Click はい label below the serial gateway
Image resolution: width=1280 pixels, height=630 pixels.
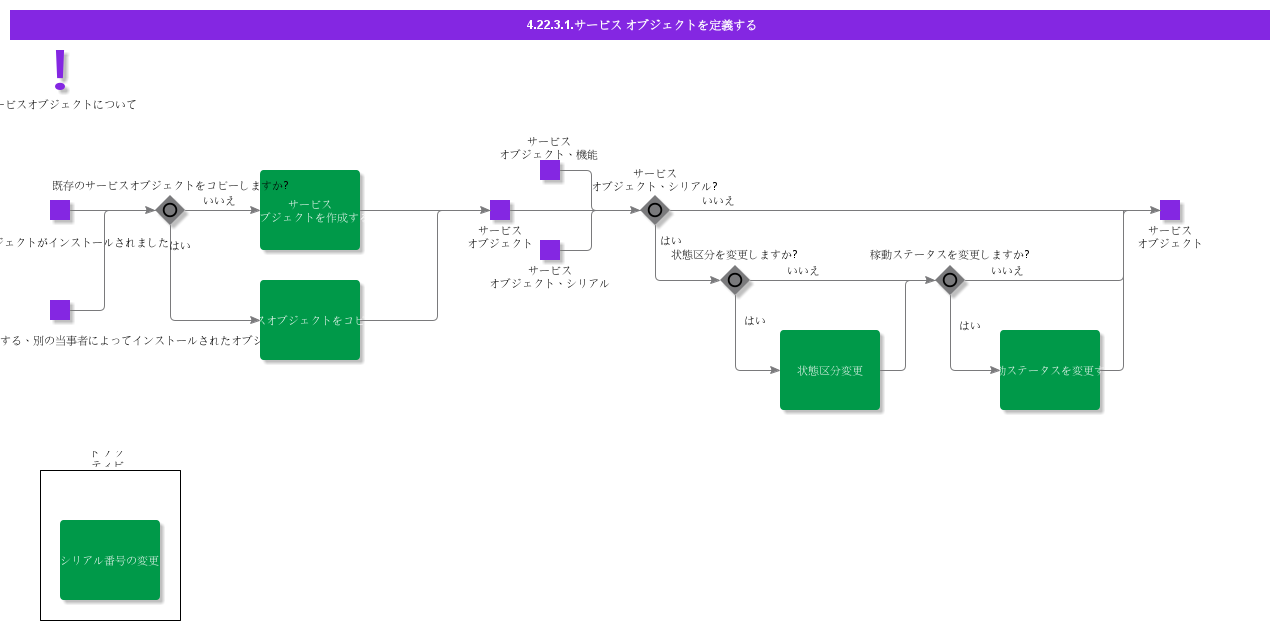point(670,240)
